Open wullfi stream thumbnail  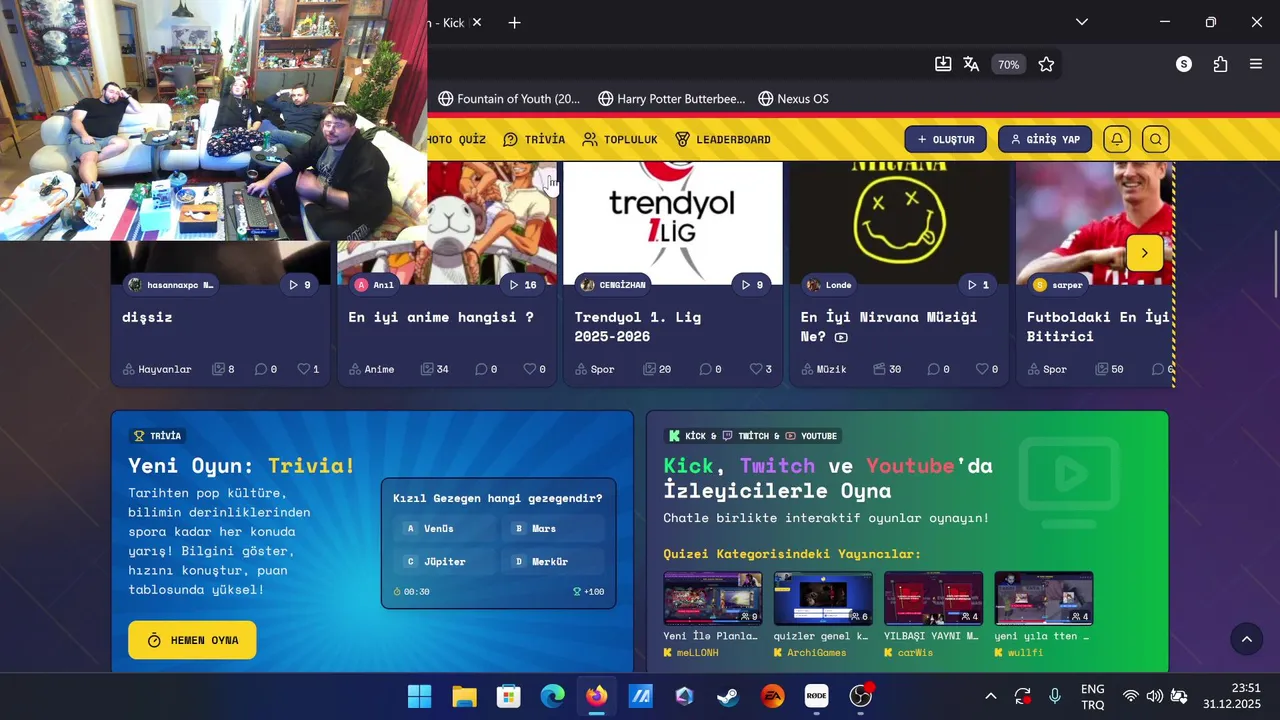point(1043,598)
